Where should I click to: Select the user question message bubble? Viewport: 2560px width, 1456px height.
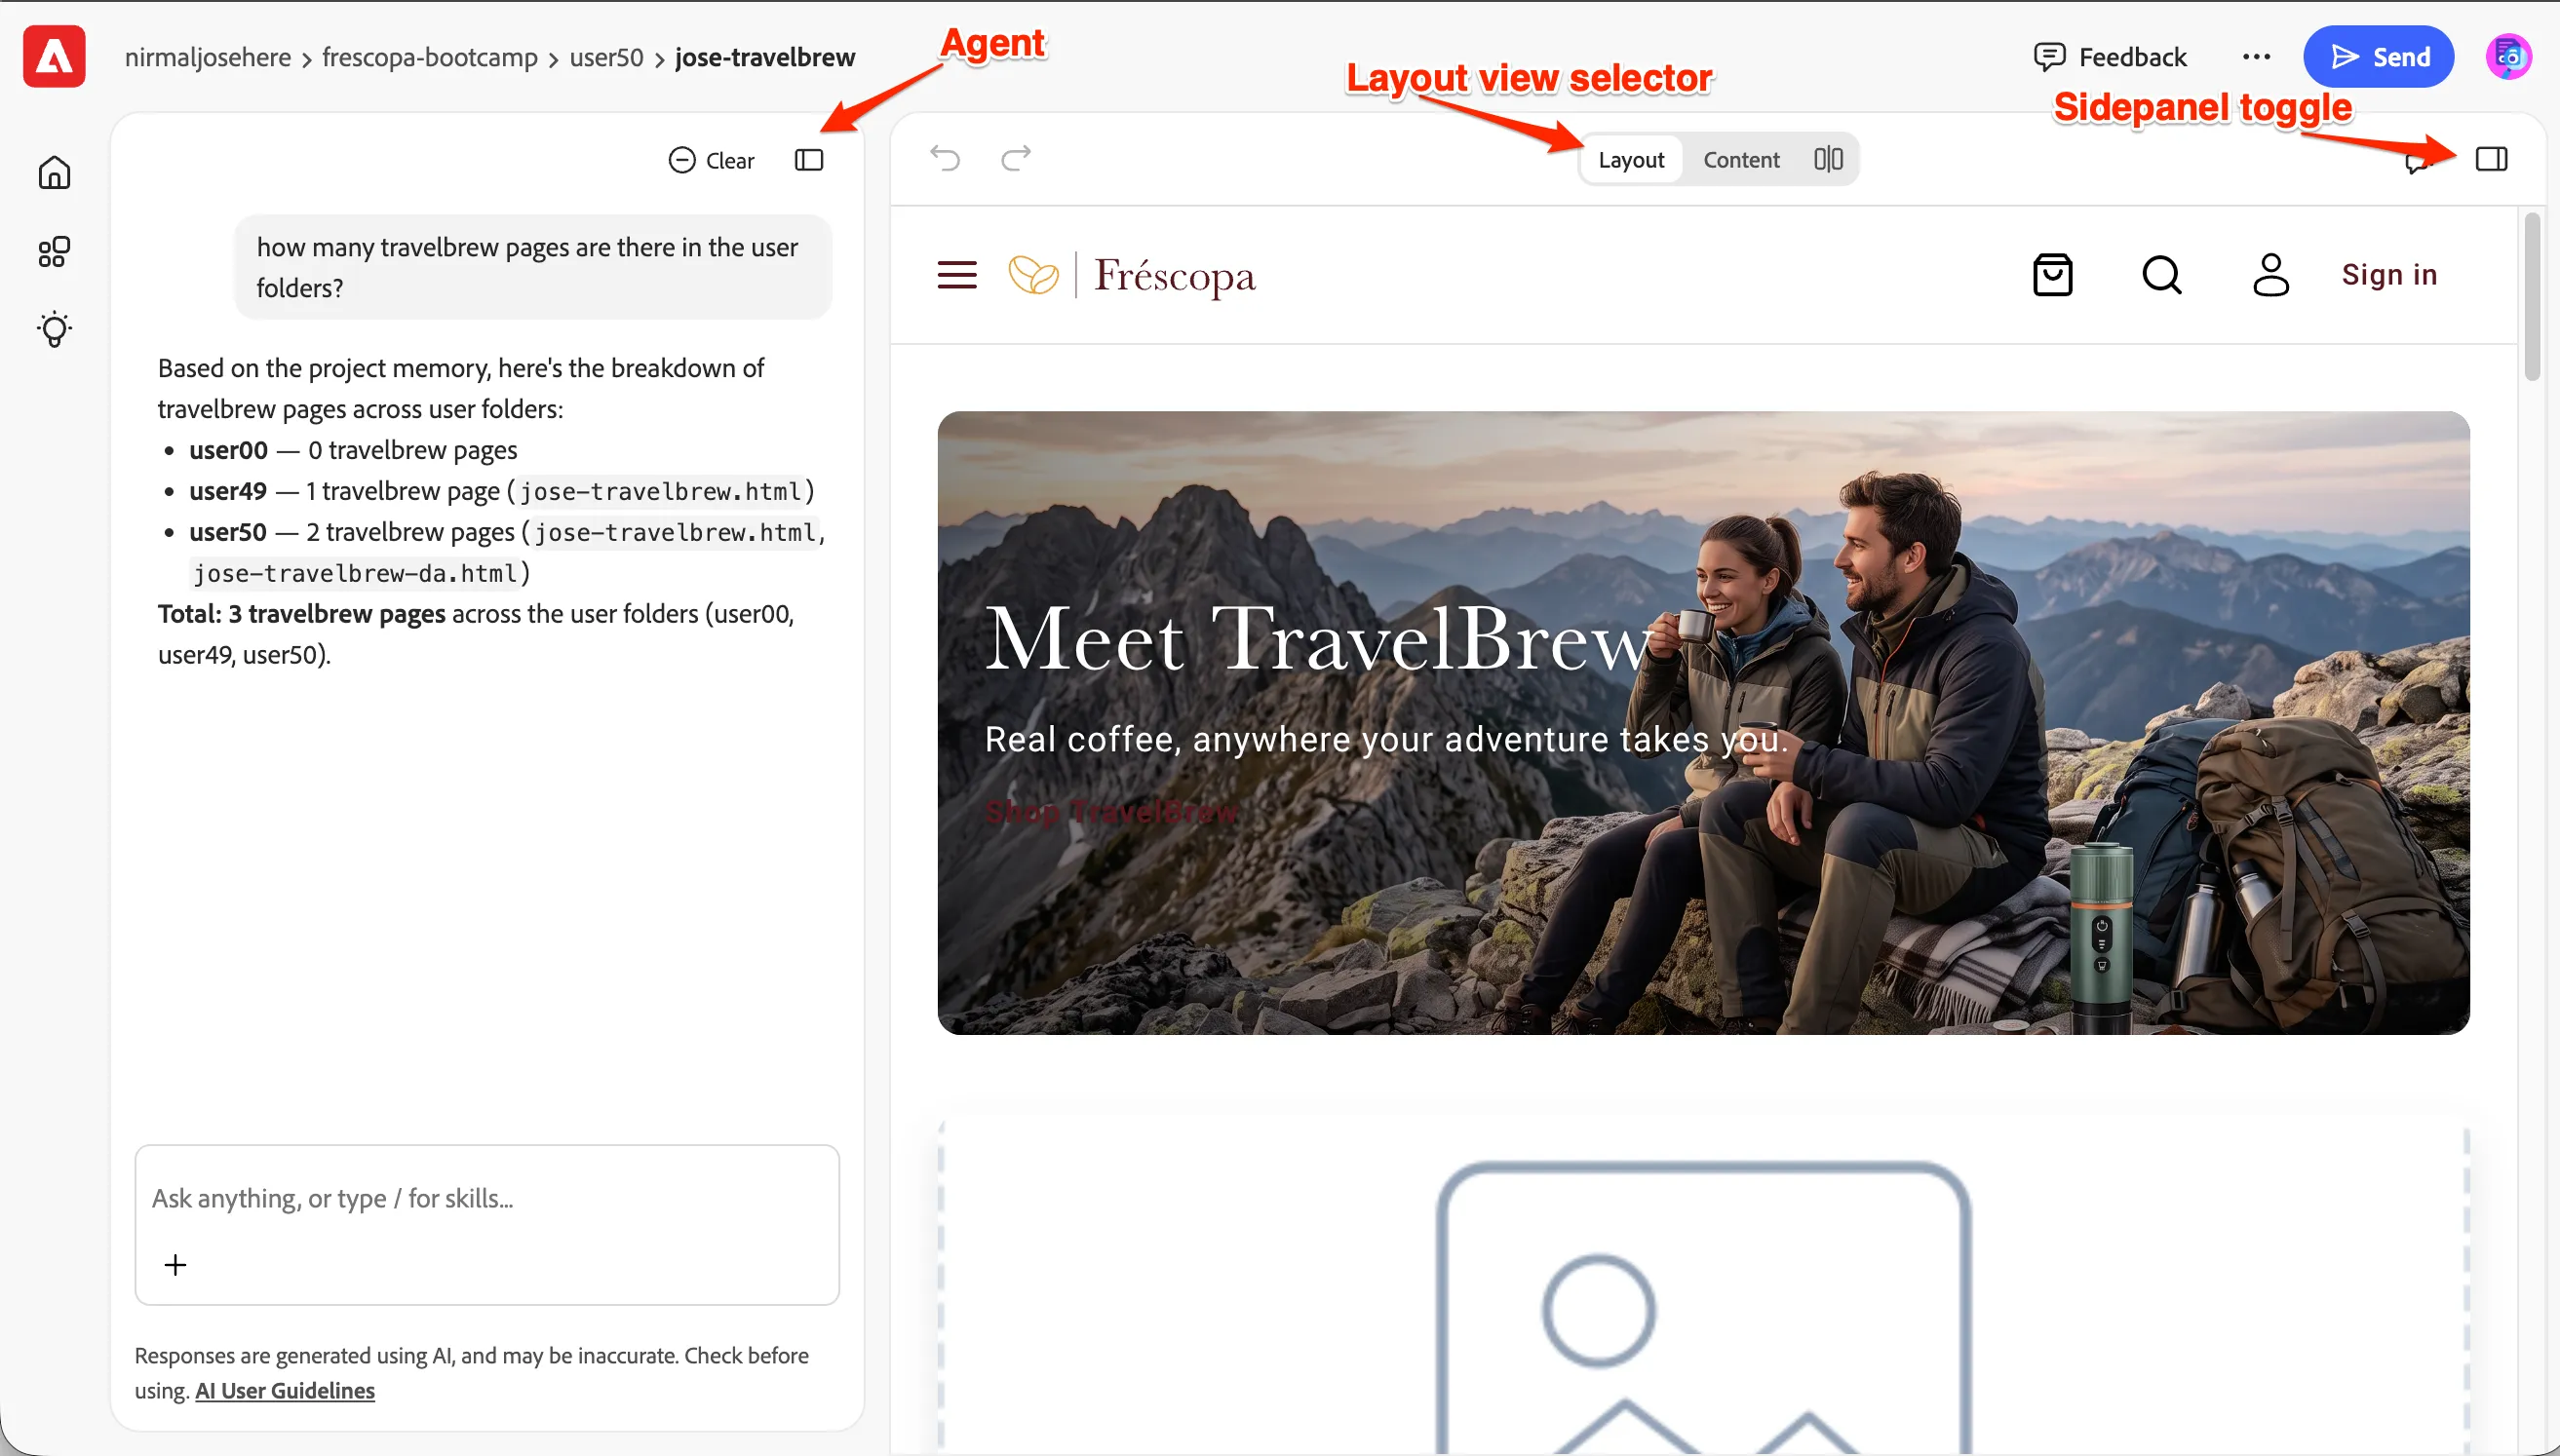tap(533, 267)
